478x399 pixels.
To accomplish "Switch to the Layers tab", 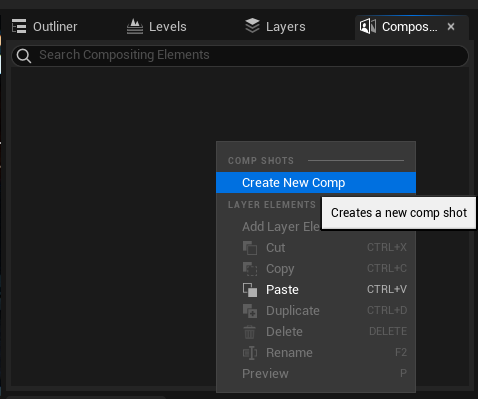I will [275, 27].
